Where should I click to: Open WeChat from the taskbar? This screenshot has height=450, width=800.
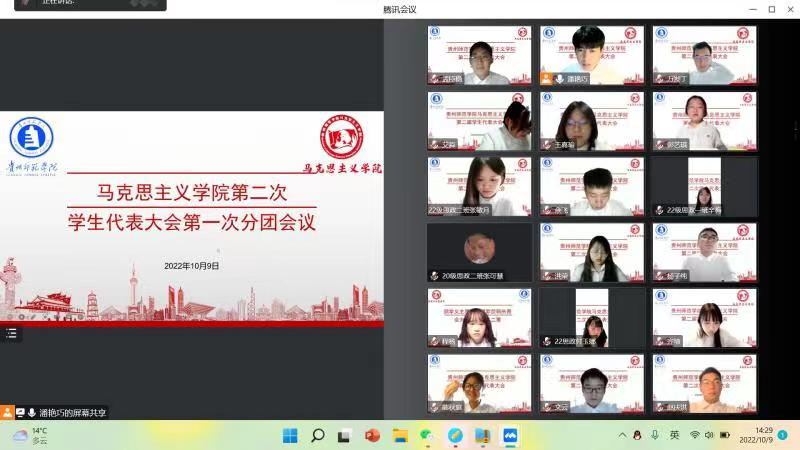427,436
